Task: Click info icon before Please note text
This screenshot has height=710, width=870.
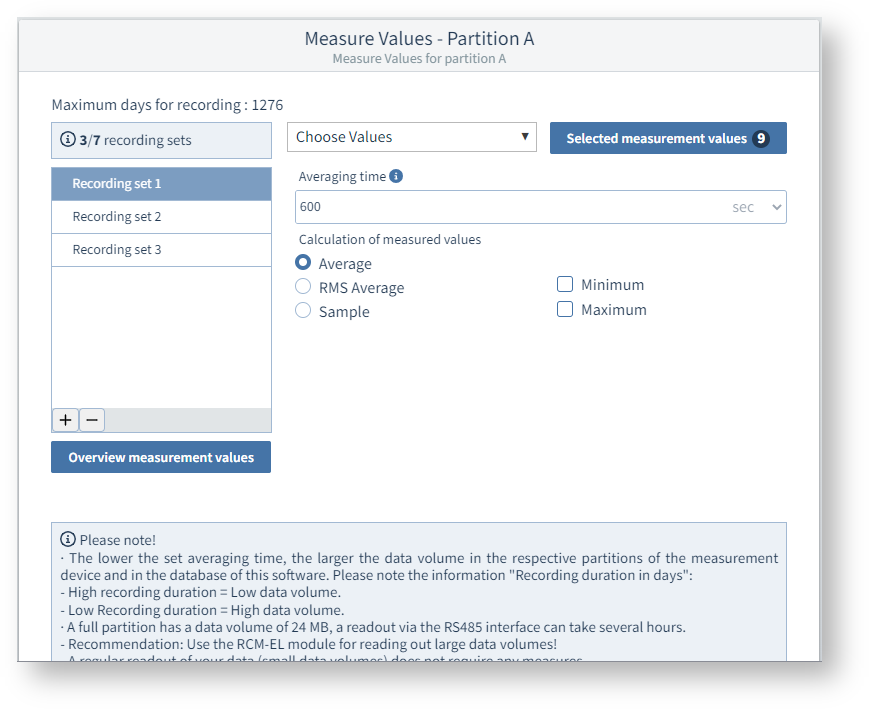Action: [68, 539]
